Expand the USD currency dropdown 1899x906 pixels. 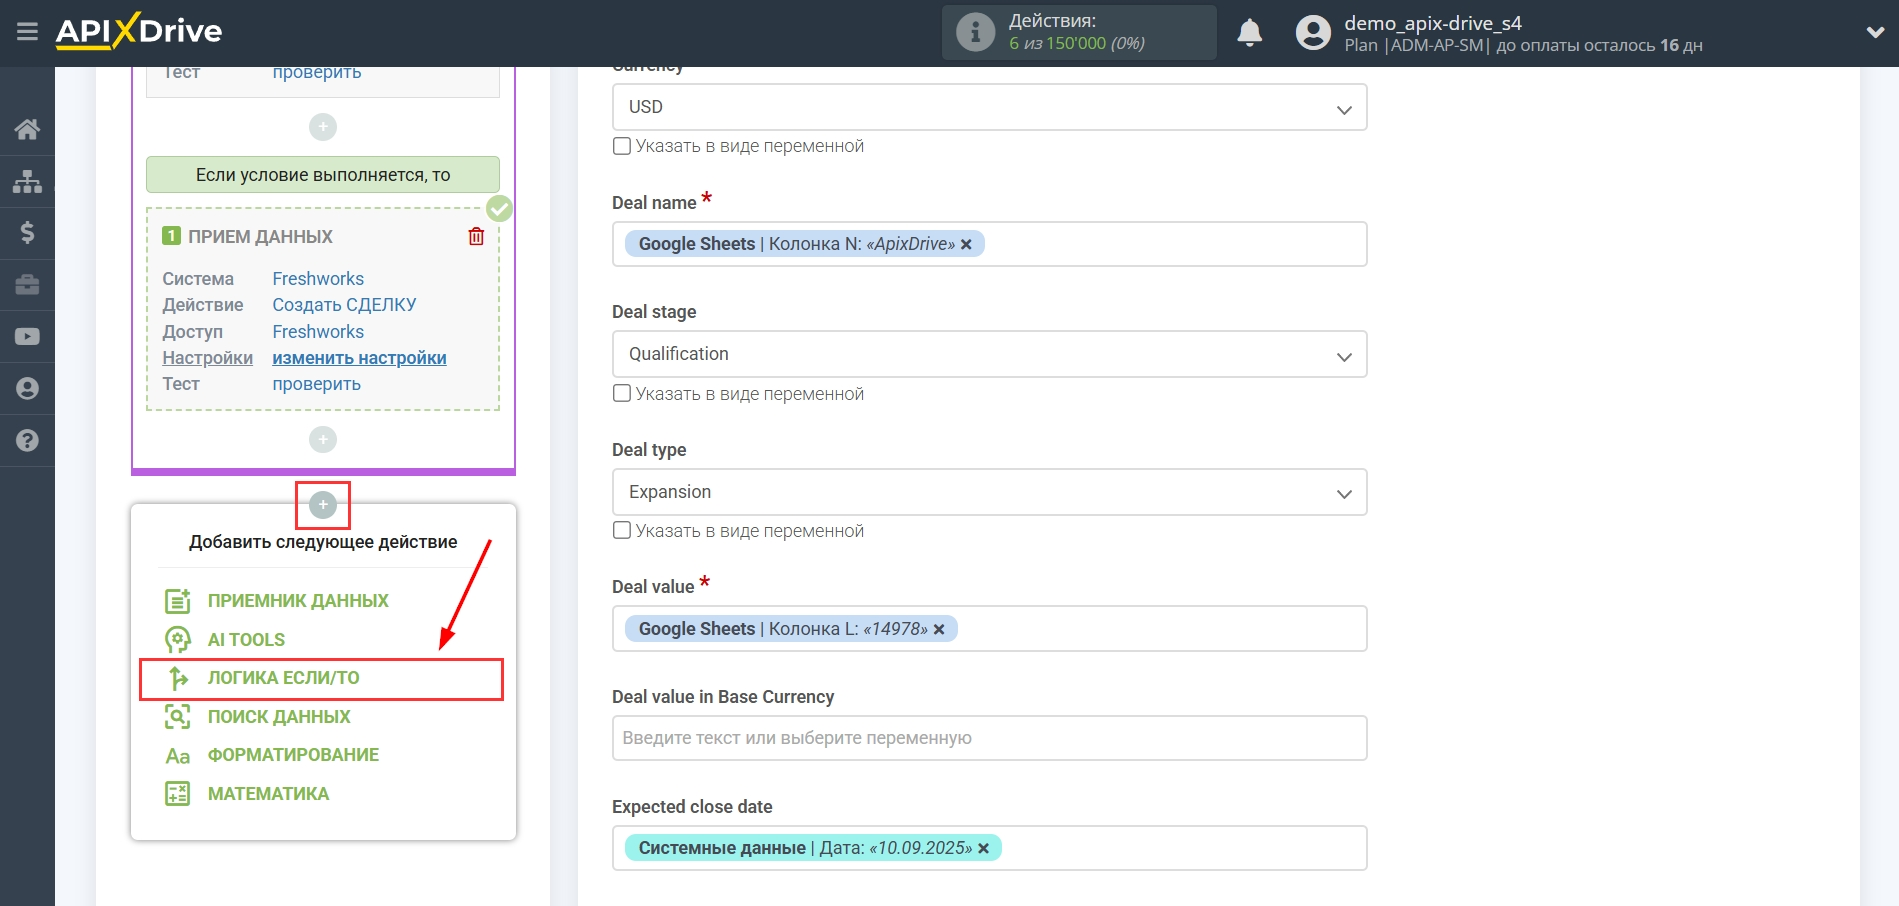pyautogui.click(x=988, y=107)
